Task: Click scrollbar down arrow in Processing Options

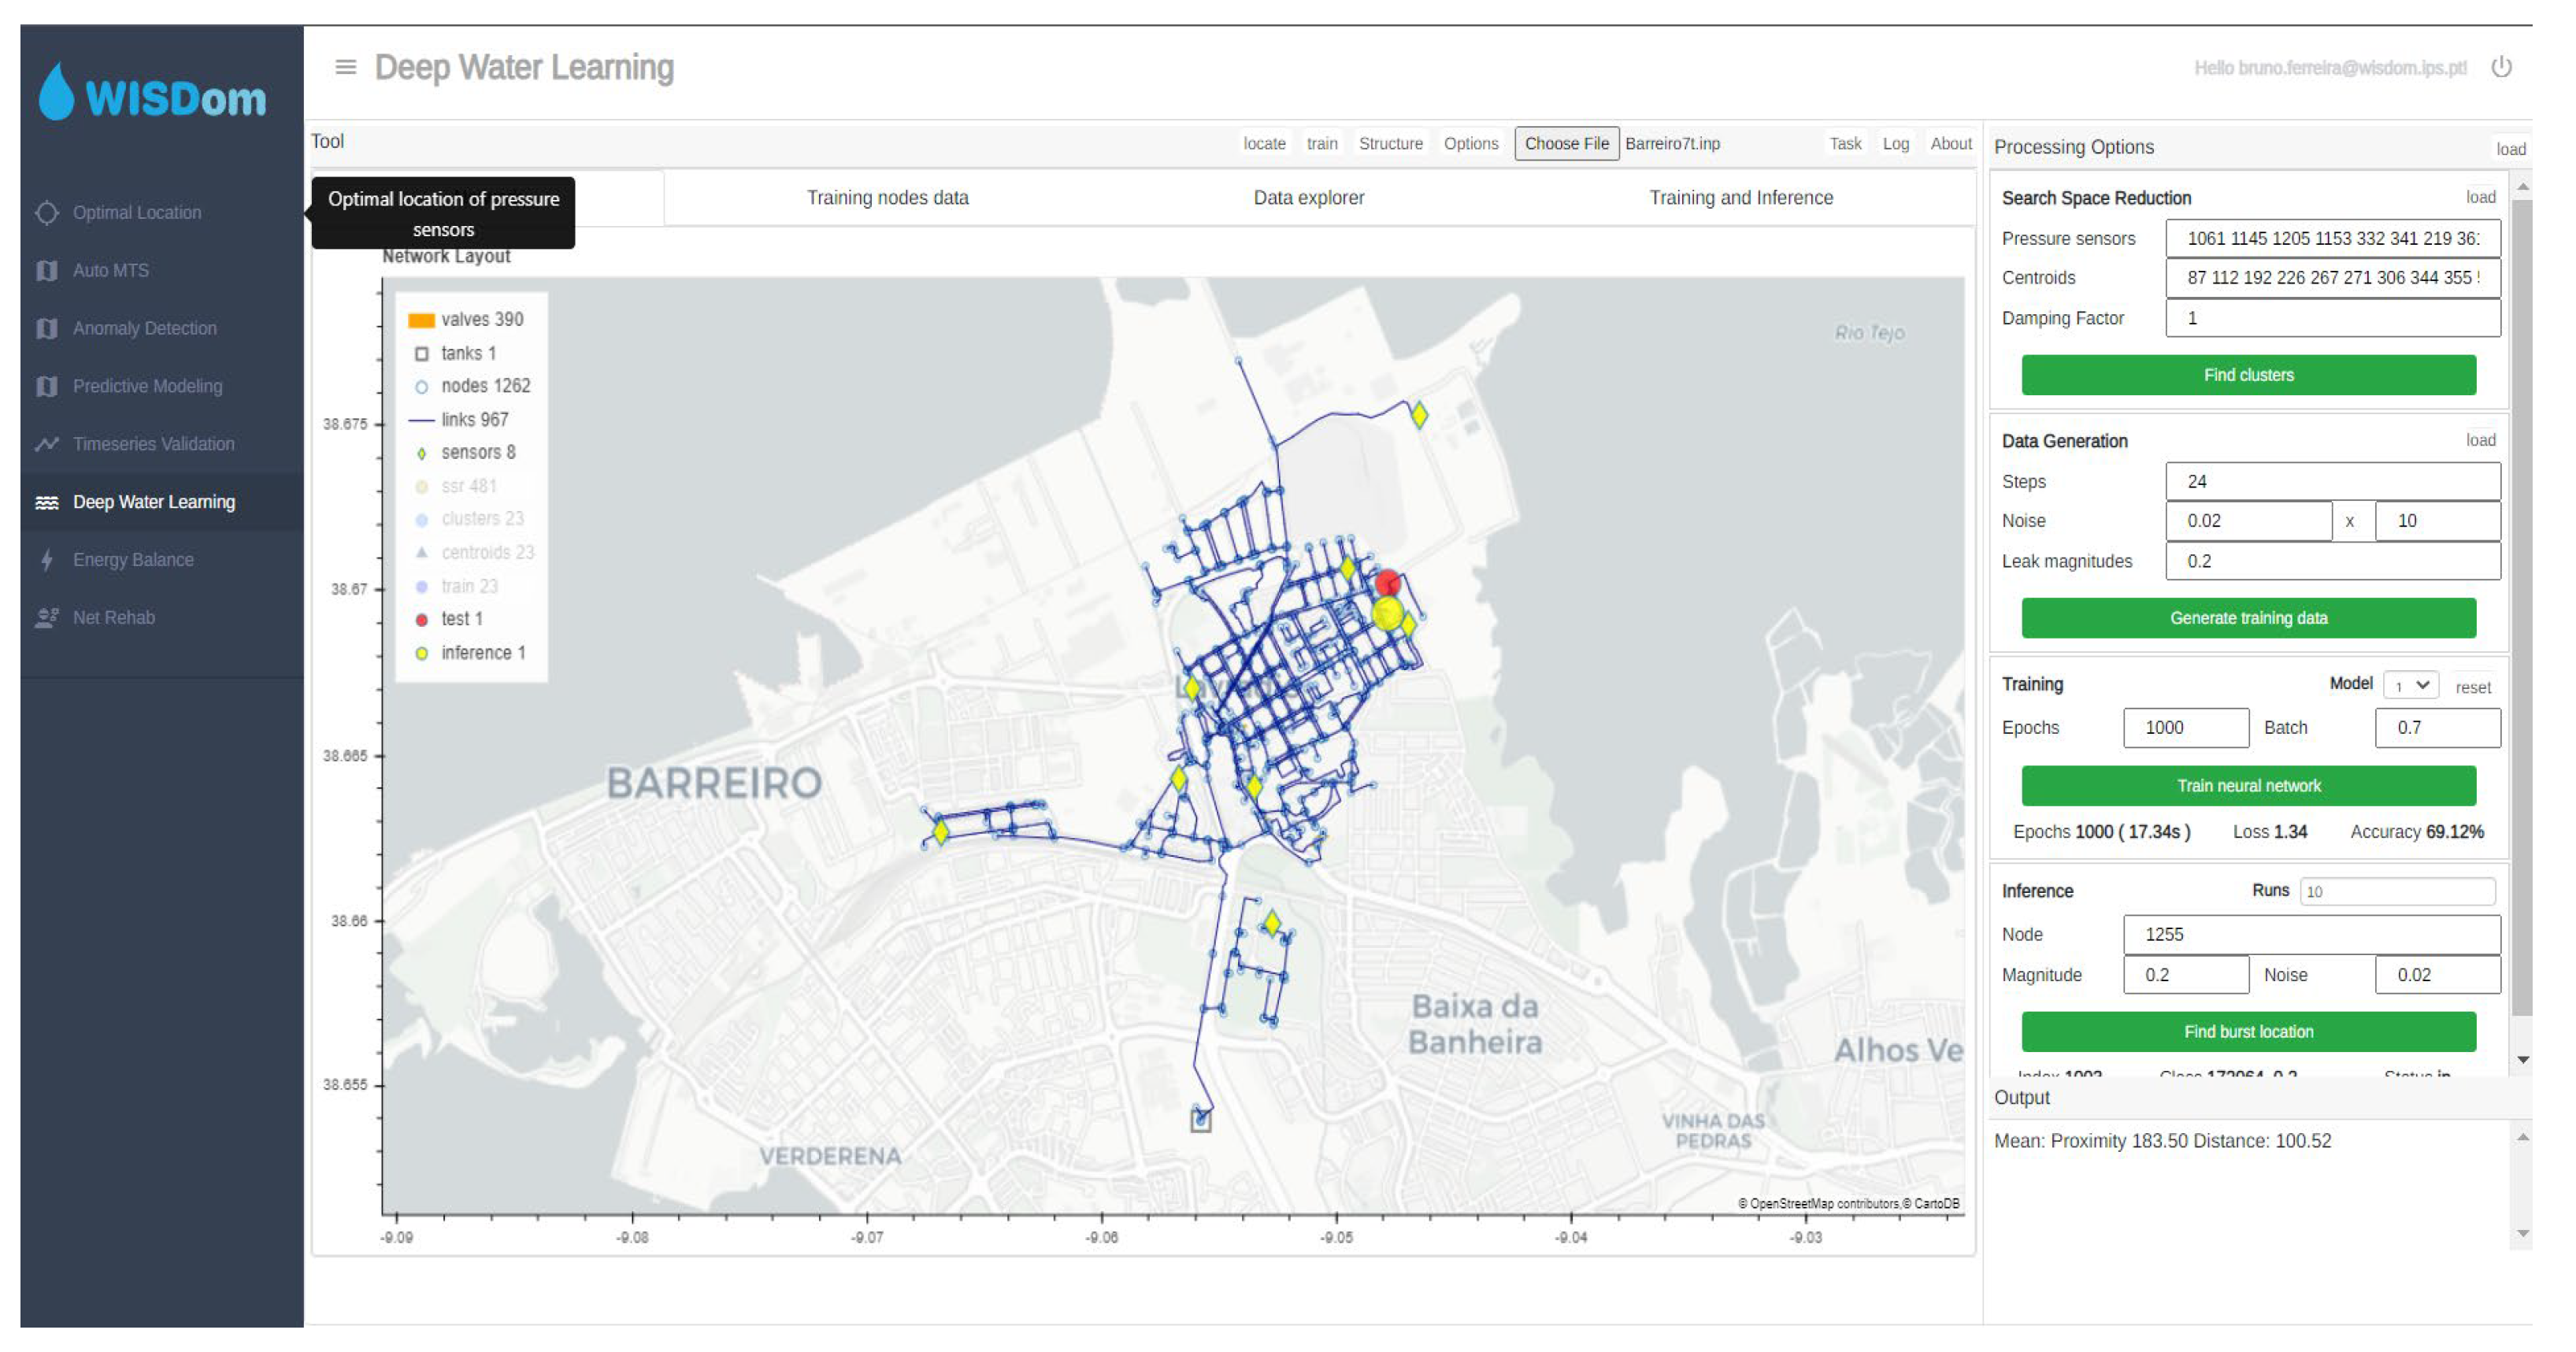Action: 2522,1060
